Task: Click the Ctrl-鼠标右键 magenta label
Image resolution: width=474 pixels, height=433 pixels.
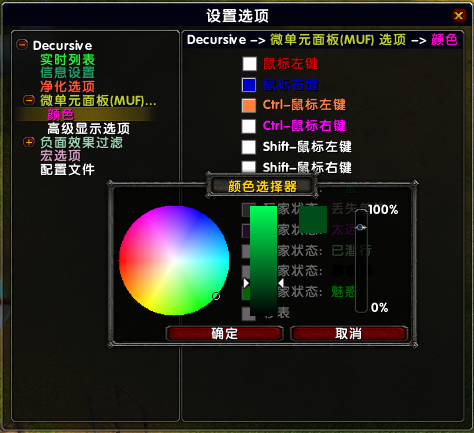Action: pyautogui.click(x=304, y=126)
